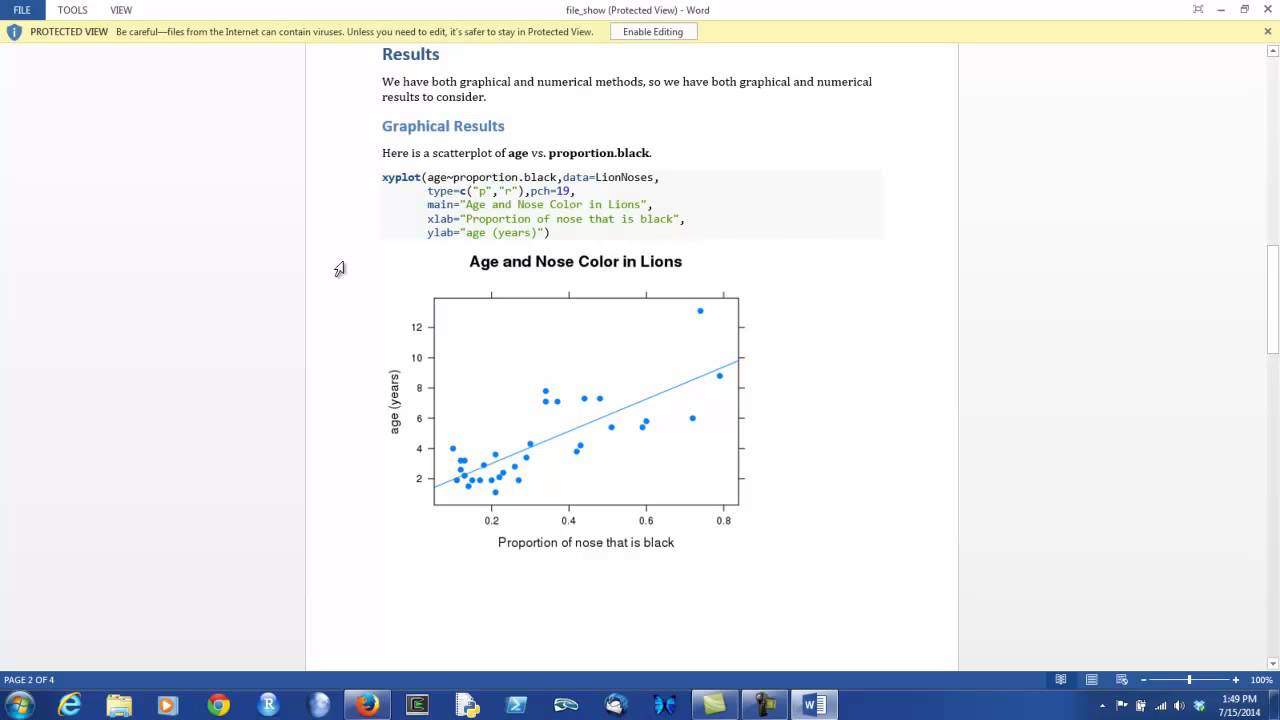The width and height of the screenshot is (1280, 720).
Task: Switch to Firefox in the taskbar
Action: (367, 705)
